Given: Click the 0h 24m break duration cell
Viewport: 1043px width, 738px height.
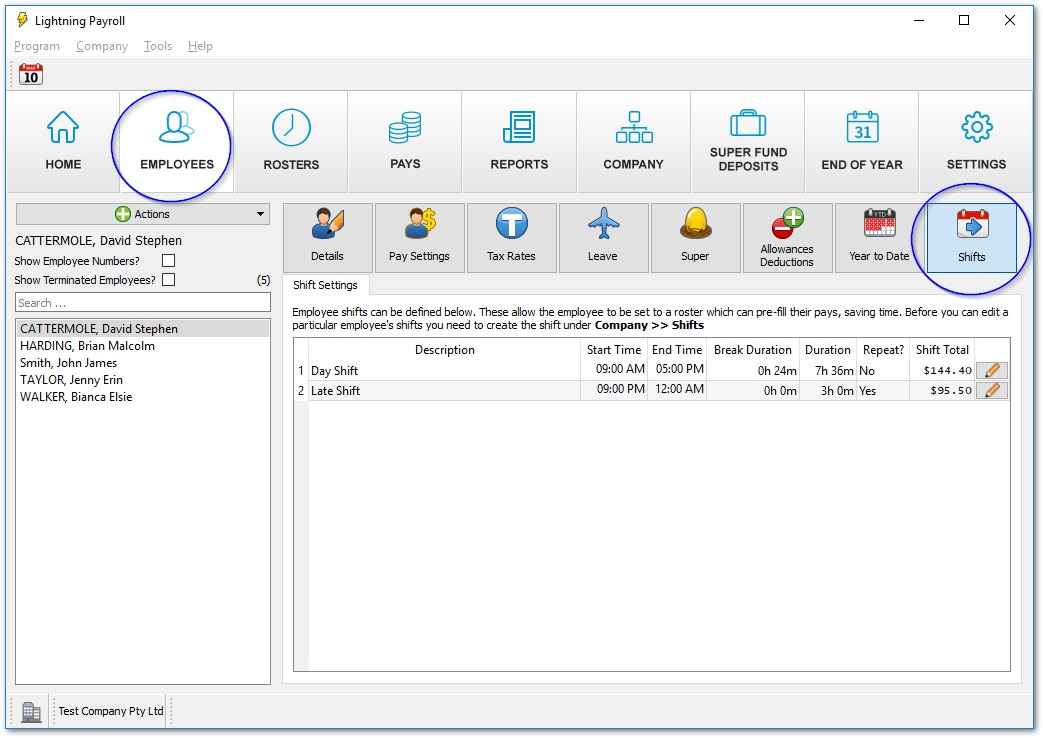Looking at the screenshot, I should coord(752,371).
